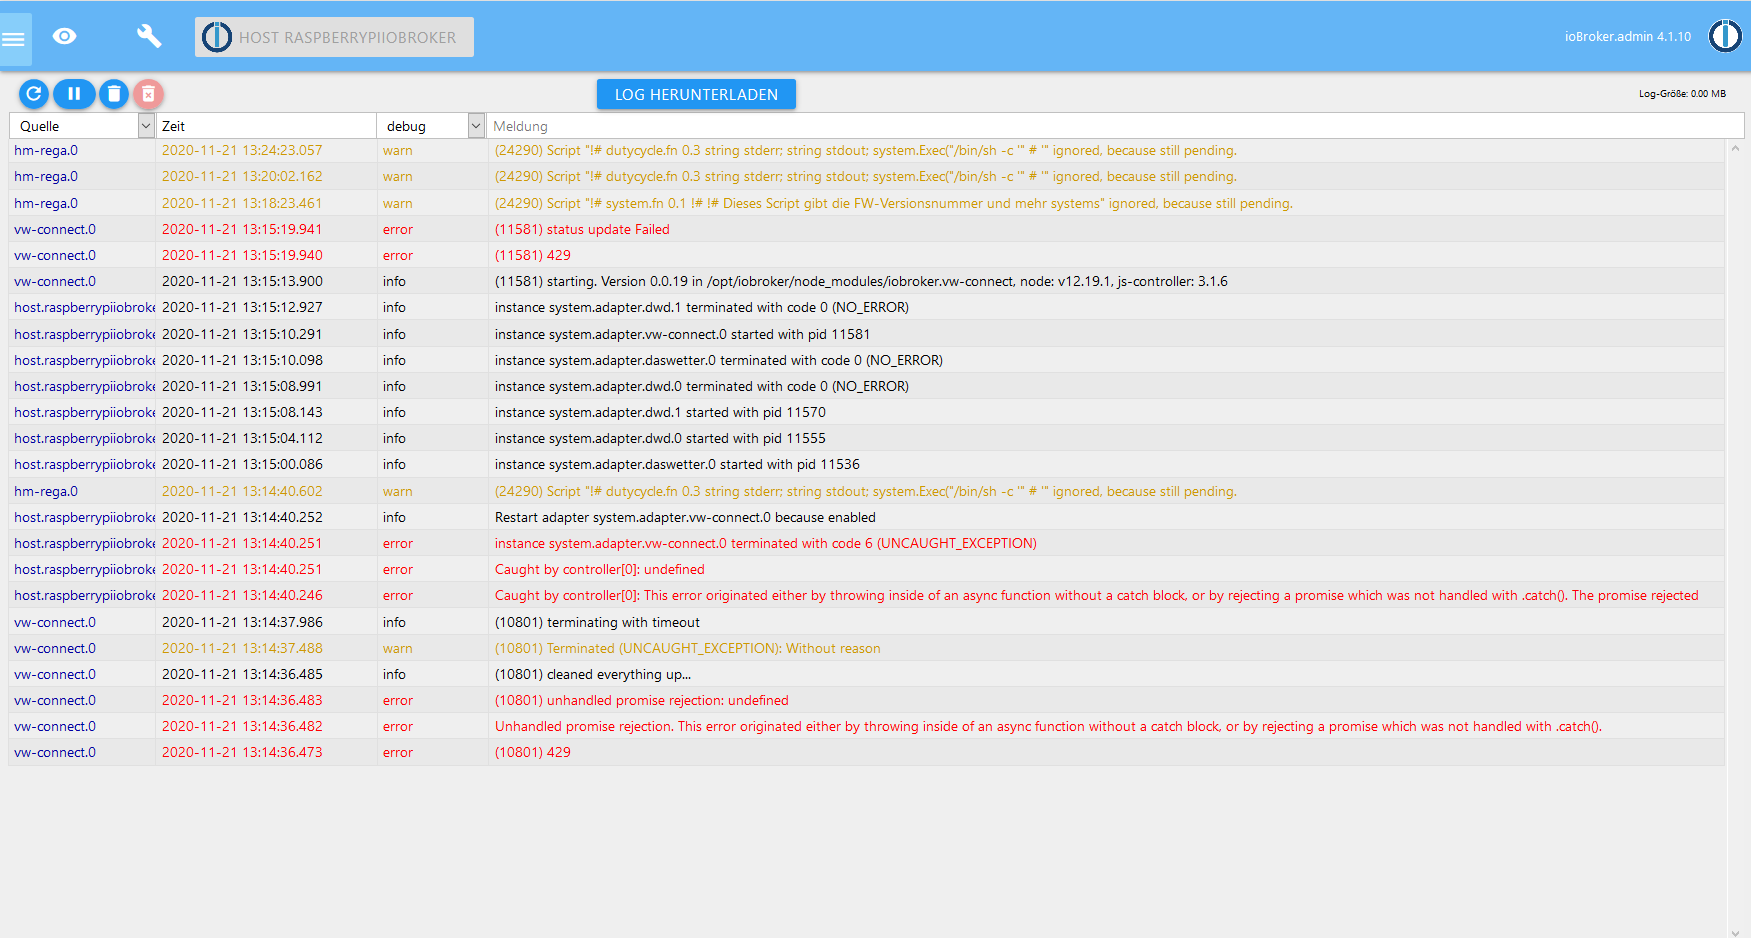Click the ioBroker logo at top right
This screenshot has height=938, width=1751.
(1725, 36)
